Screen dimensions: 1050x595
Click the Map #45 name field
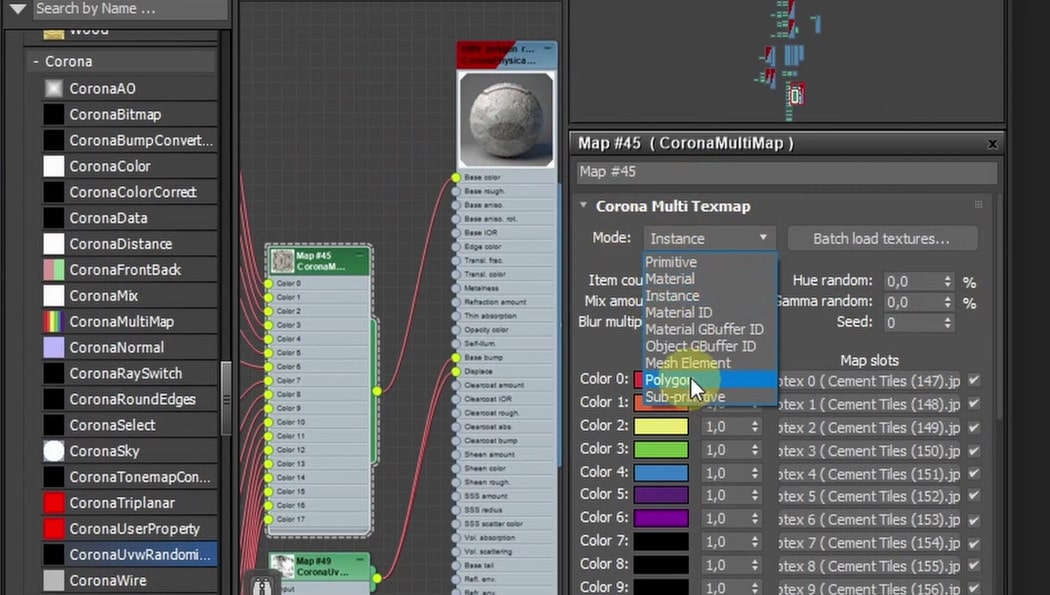coord(788,172)
